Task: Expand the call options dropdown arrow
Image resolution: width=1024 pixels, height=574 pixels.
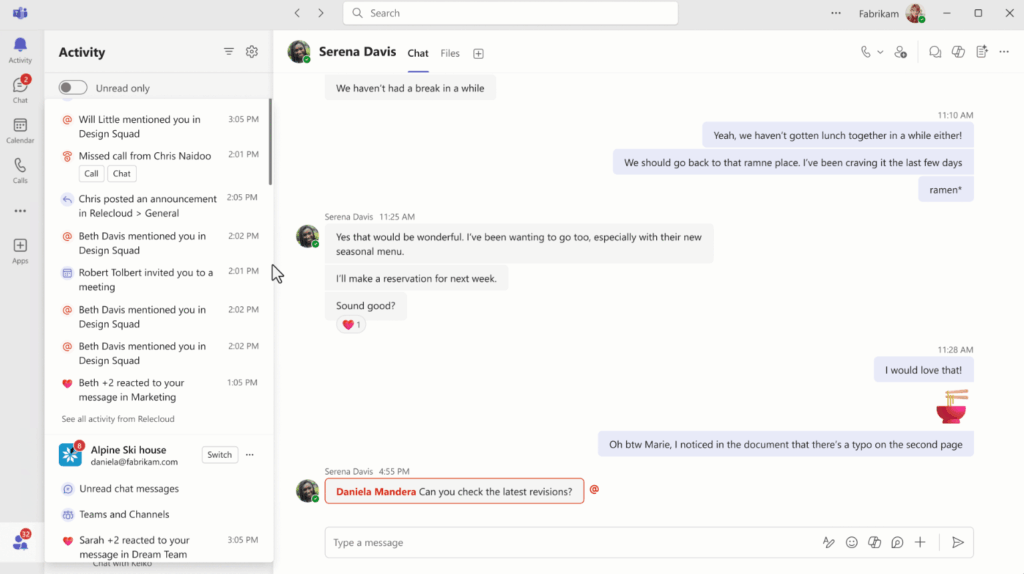Action: pyautogui.click(x=880, y=53)
